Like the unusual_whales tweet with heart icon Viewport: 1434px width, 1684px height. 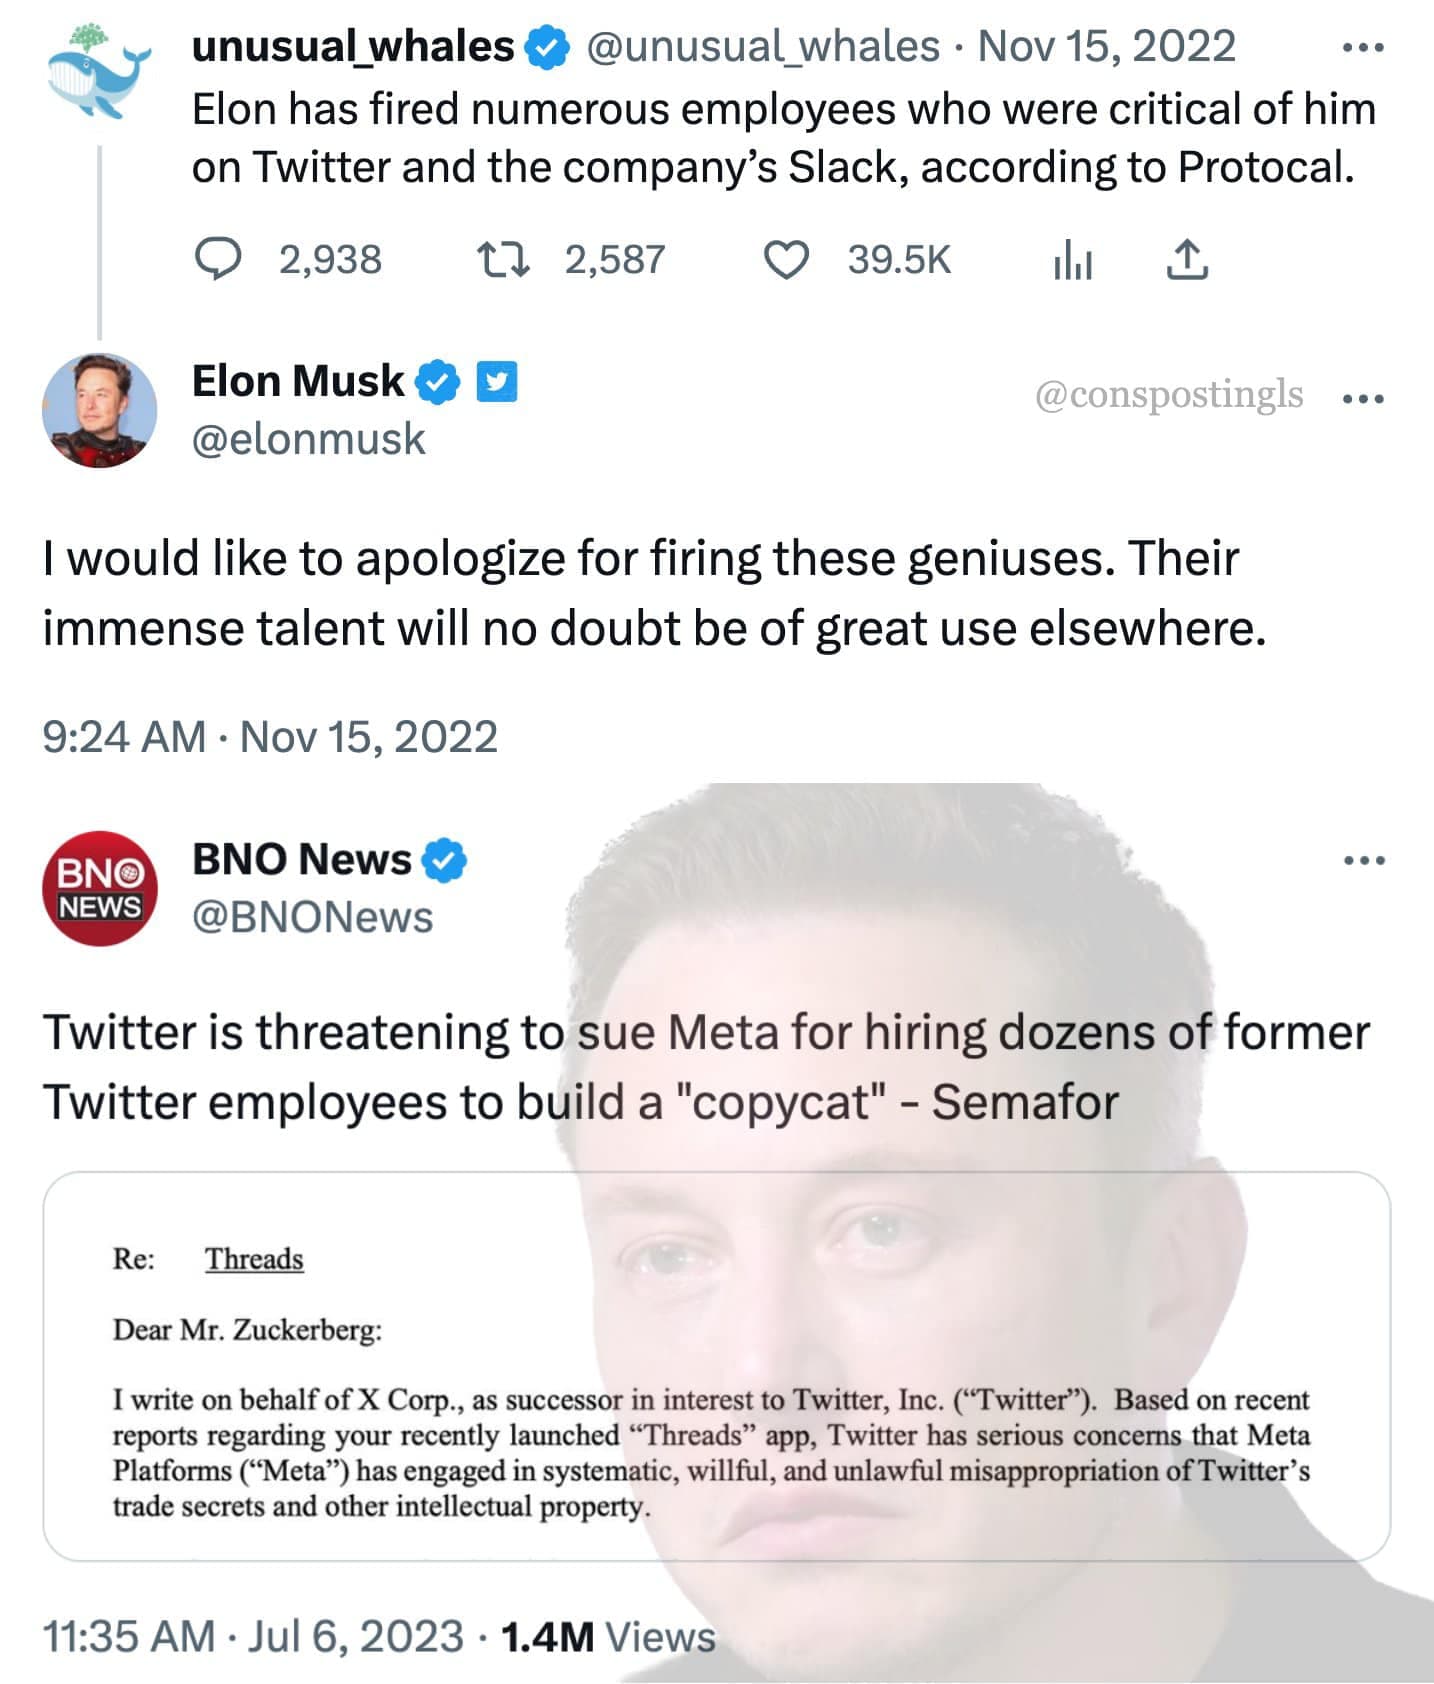(x=786, y=260)
